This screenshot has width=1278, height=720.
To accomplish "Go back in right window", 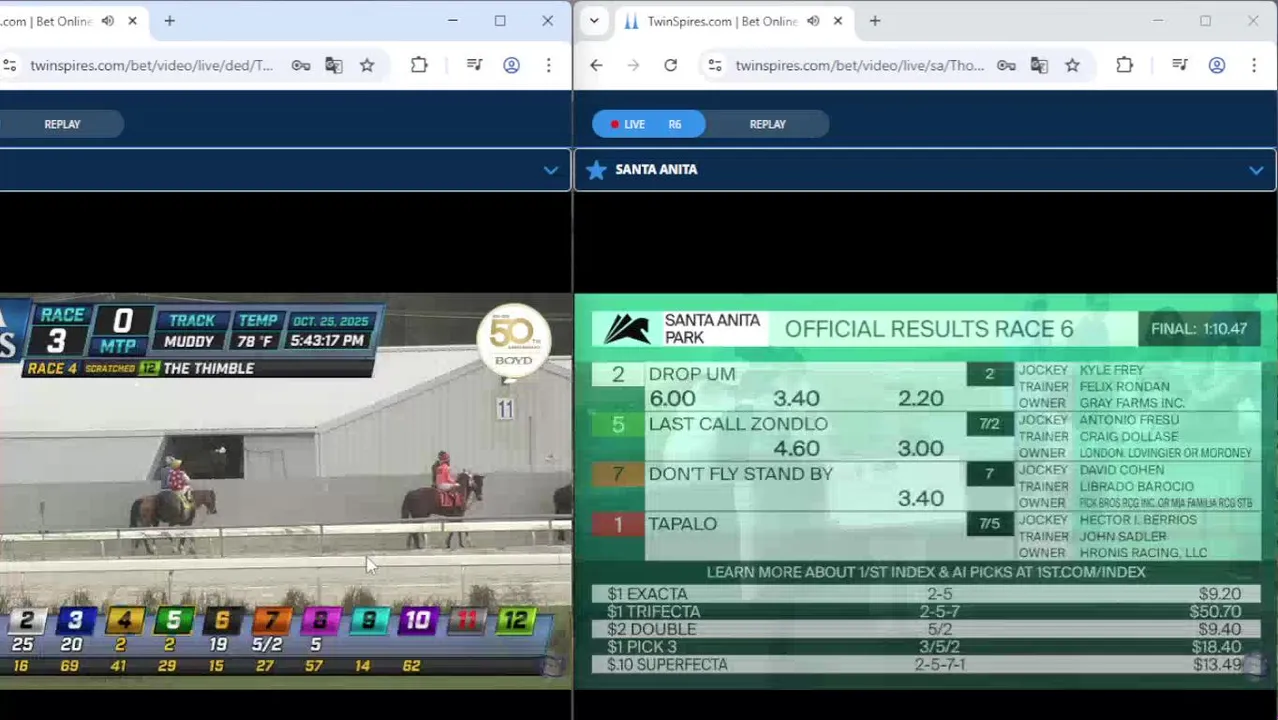I will pos(596,66).
